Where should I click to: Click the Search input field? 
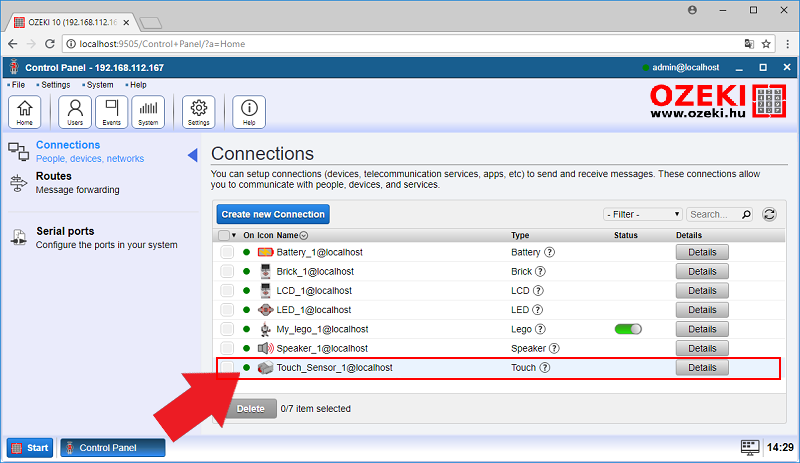point(713,214)
